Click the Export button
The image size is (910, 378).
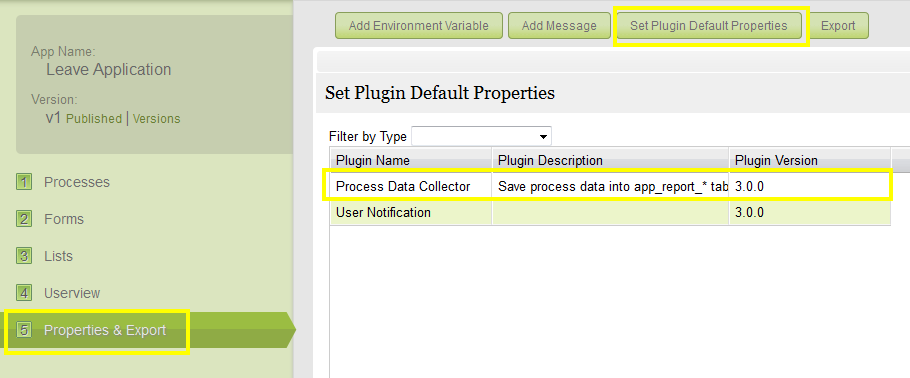point(838,26)
